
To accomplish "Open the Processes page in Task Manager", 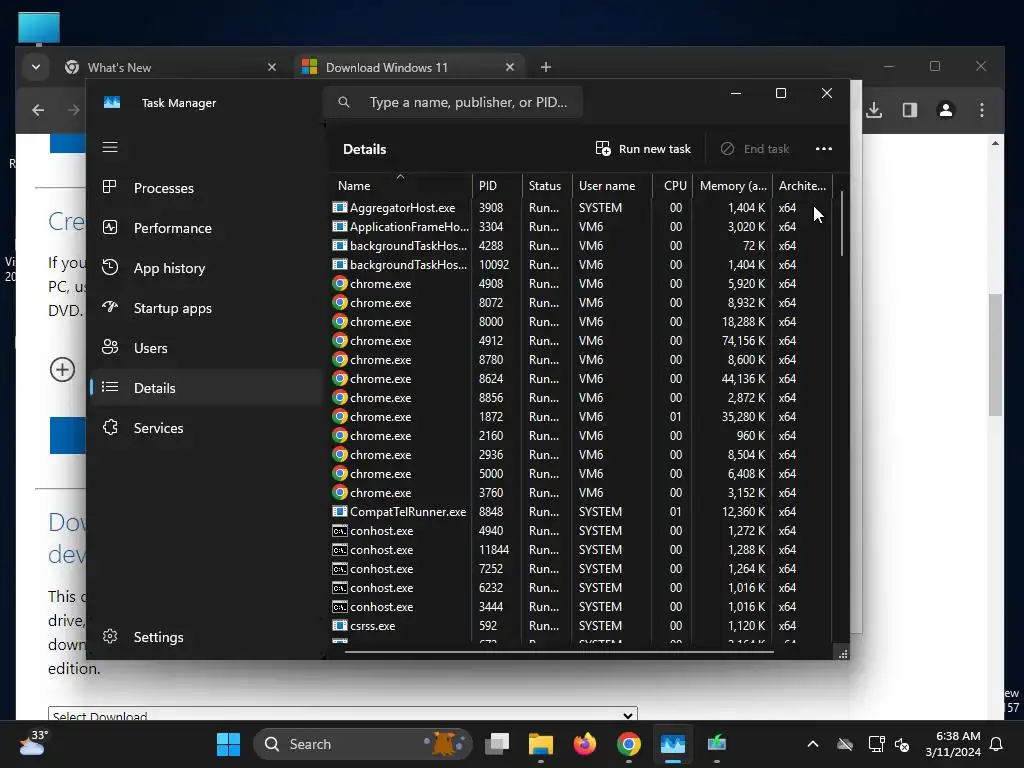I will click(206, 188).
